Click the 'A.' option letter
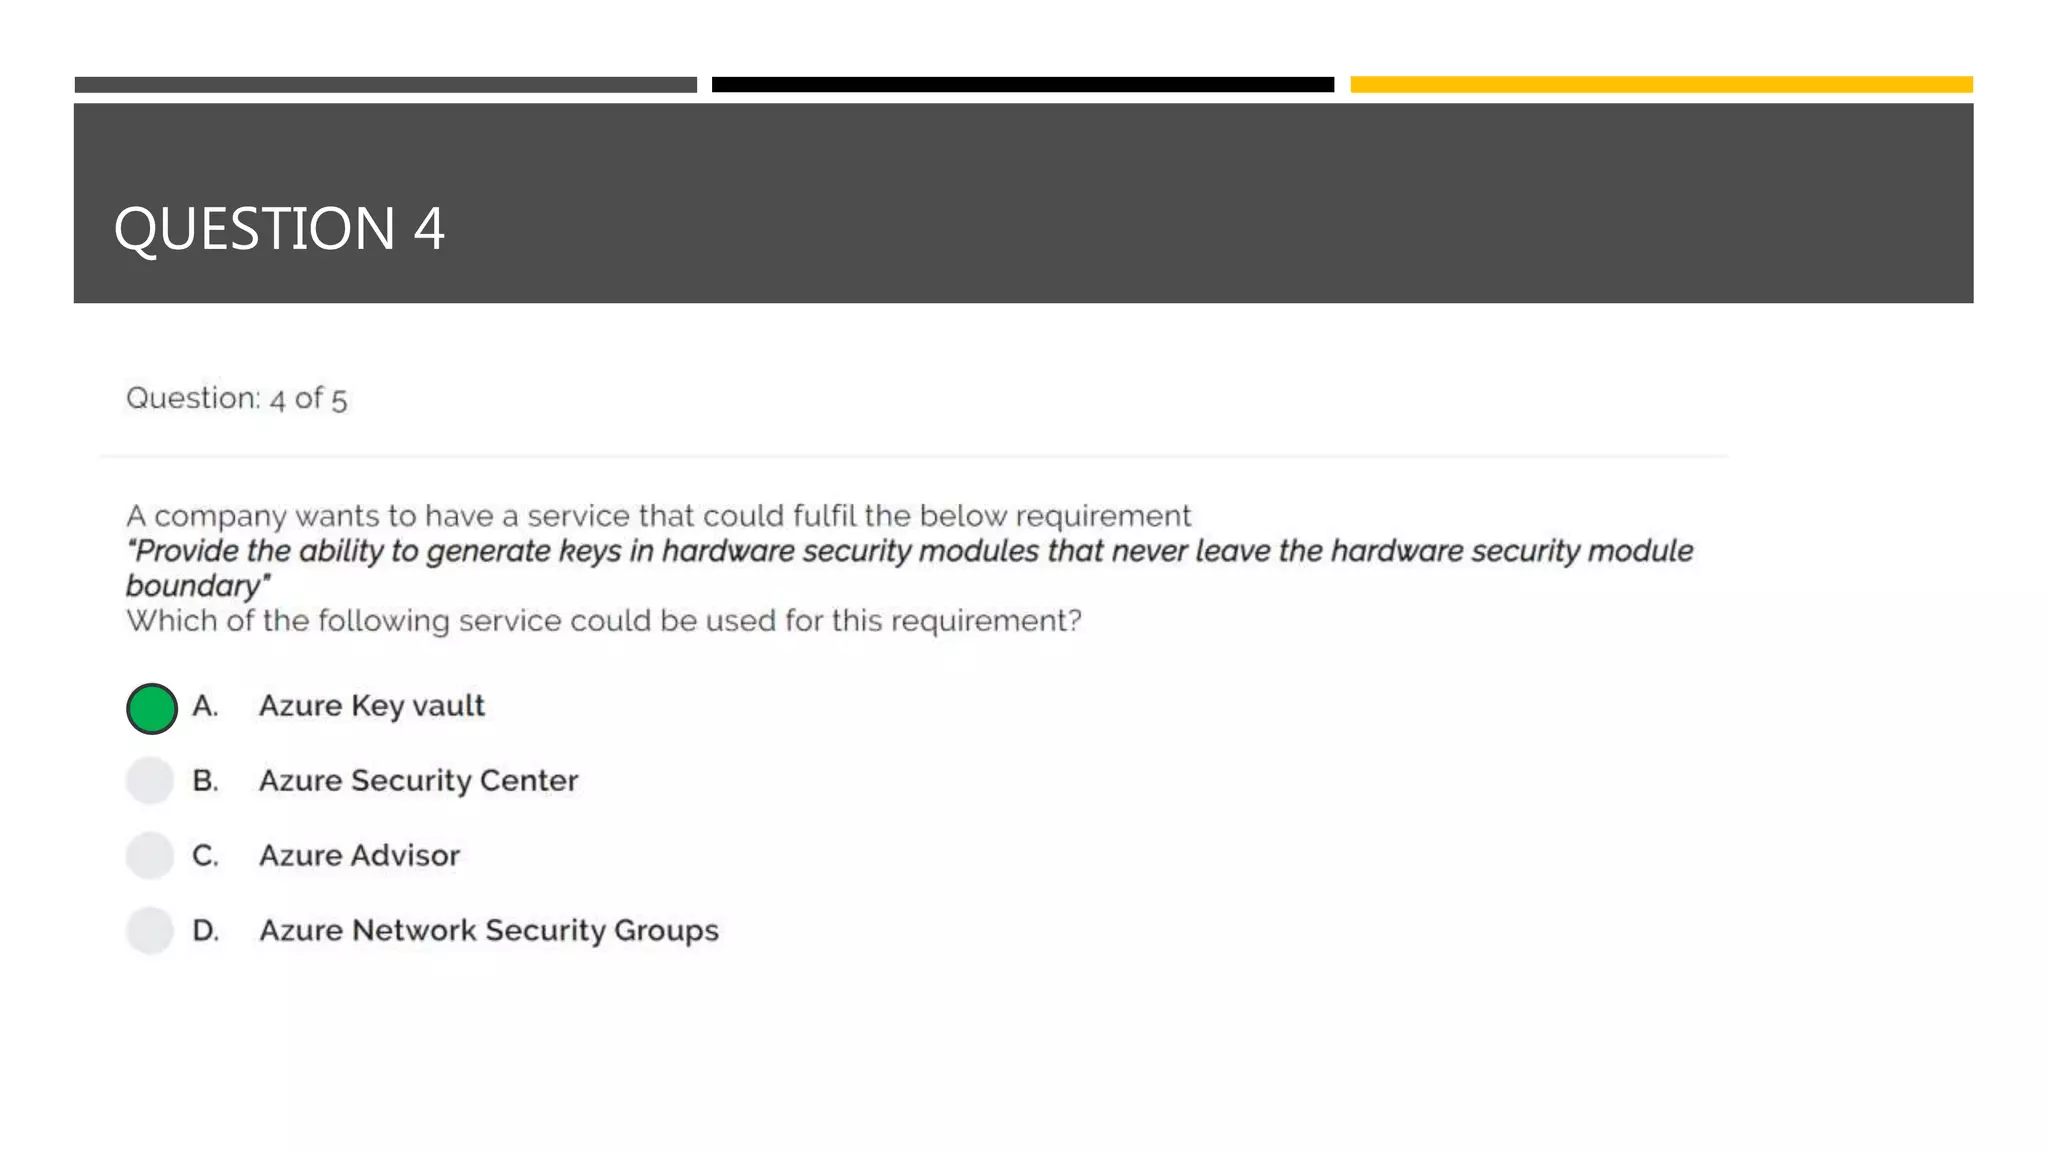 [205, 706]
